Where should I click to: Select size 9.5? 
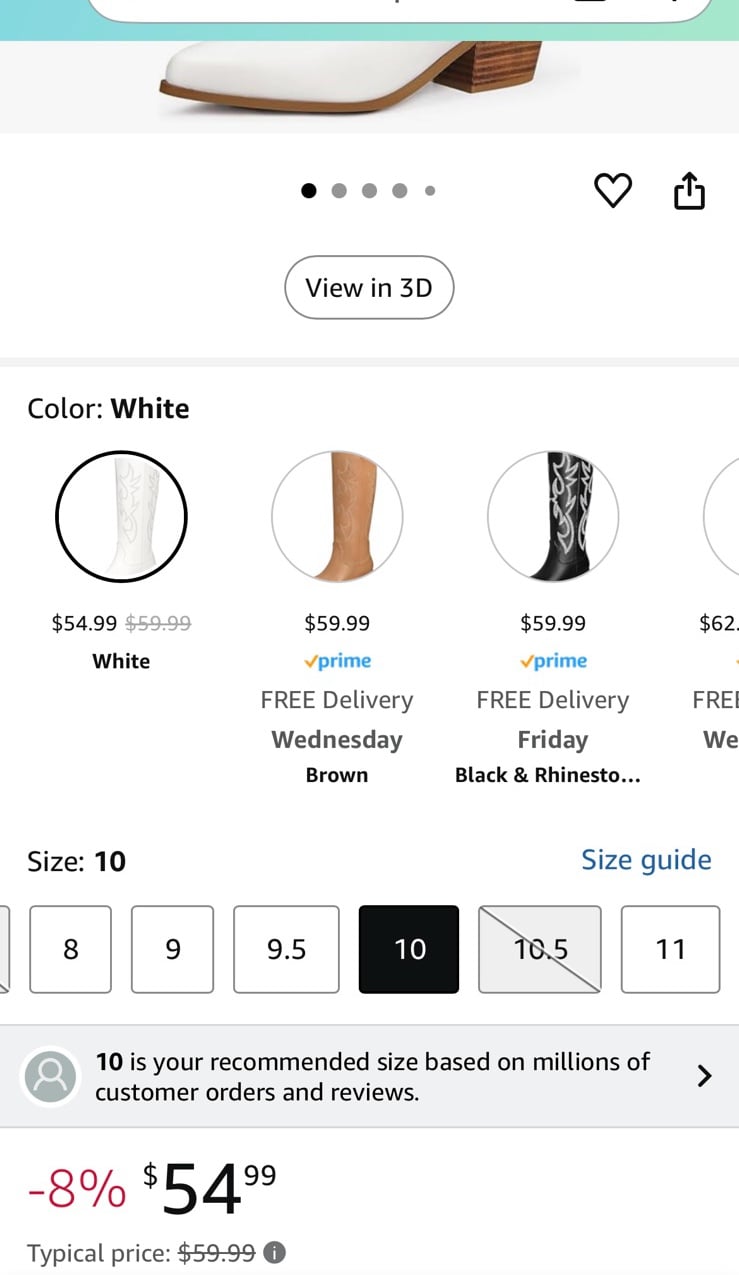point(286,949)
